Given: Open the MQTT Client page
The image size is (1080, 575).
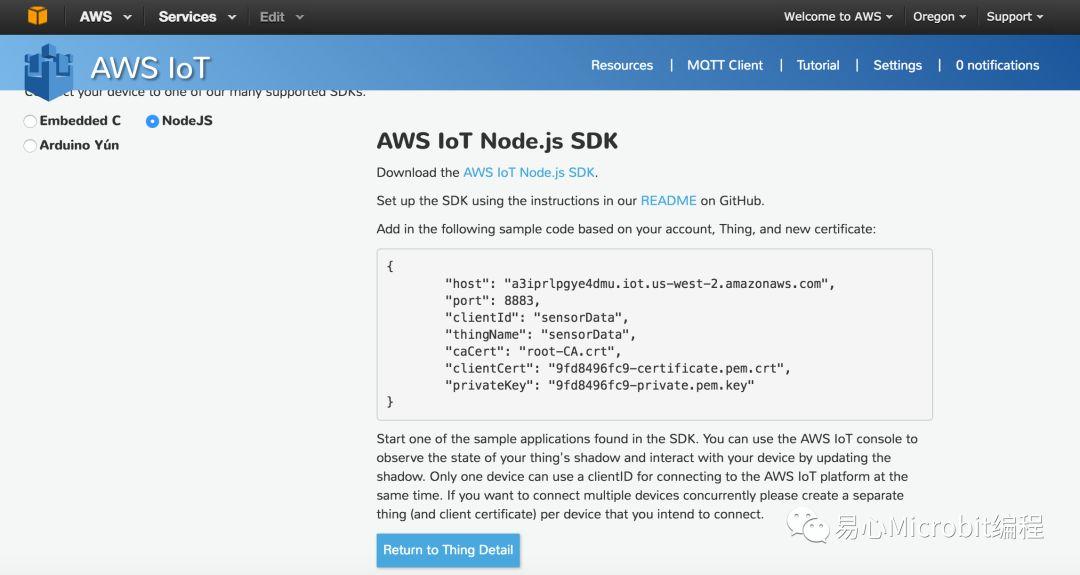Looking at the screenshot, I should (725, 65).
